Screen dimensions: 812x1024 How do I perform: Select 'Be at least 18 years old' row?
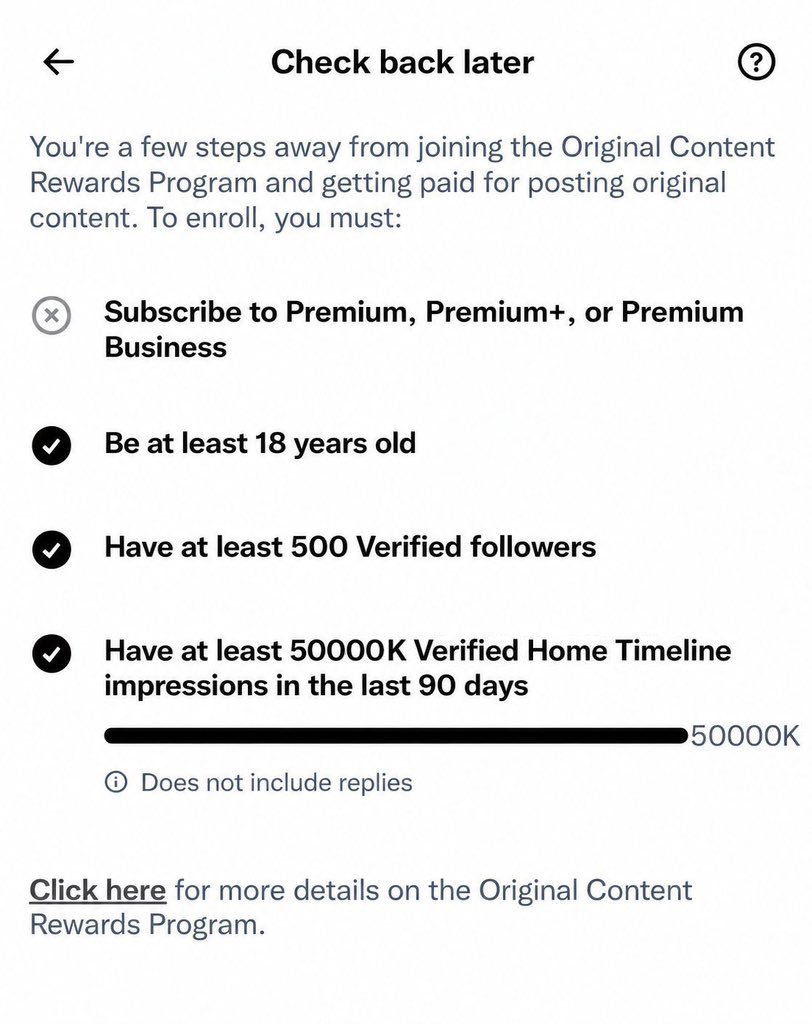coord(260,443)
